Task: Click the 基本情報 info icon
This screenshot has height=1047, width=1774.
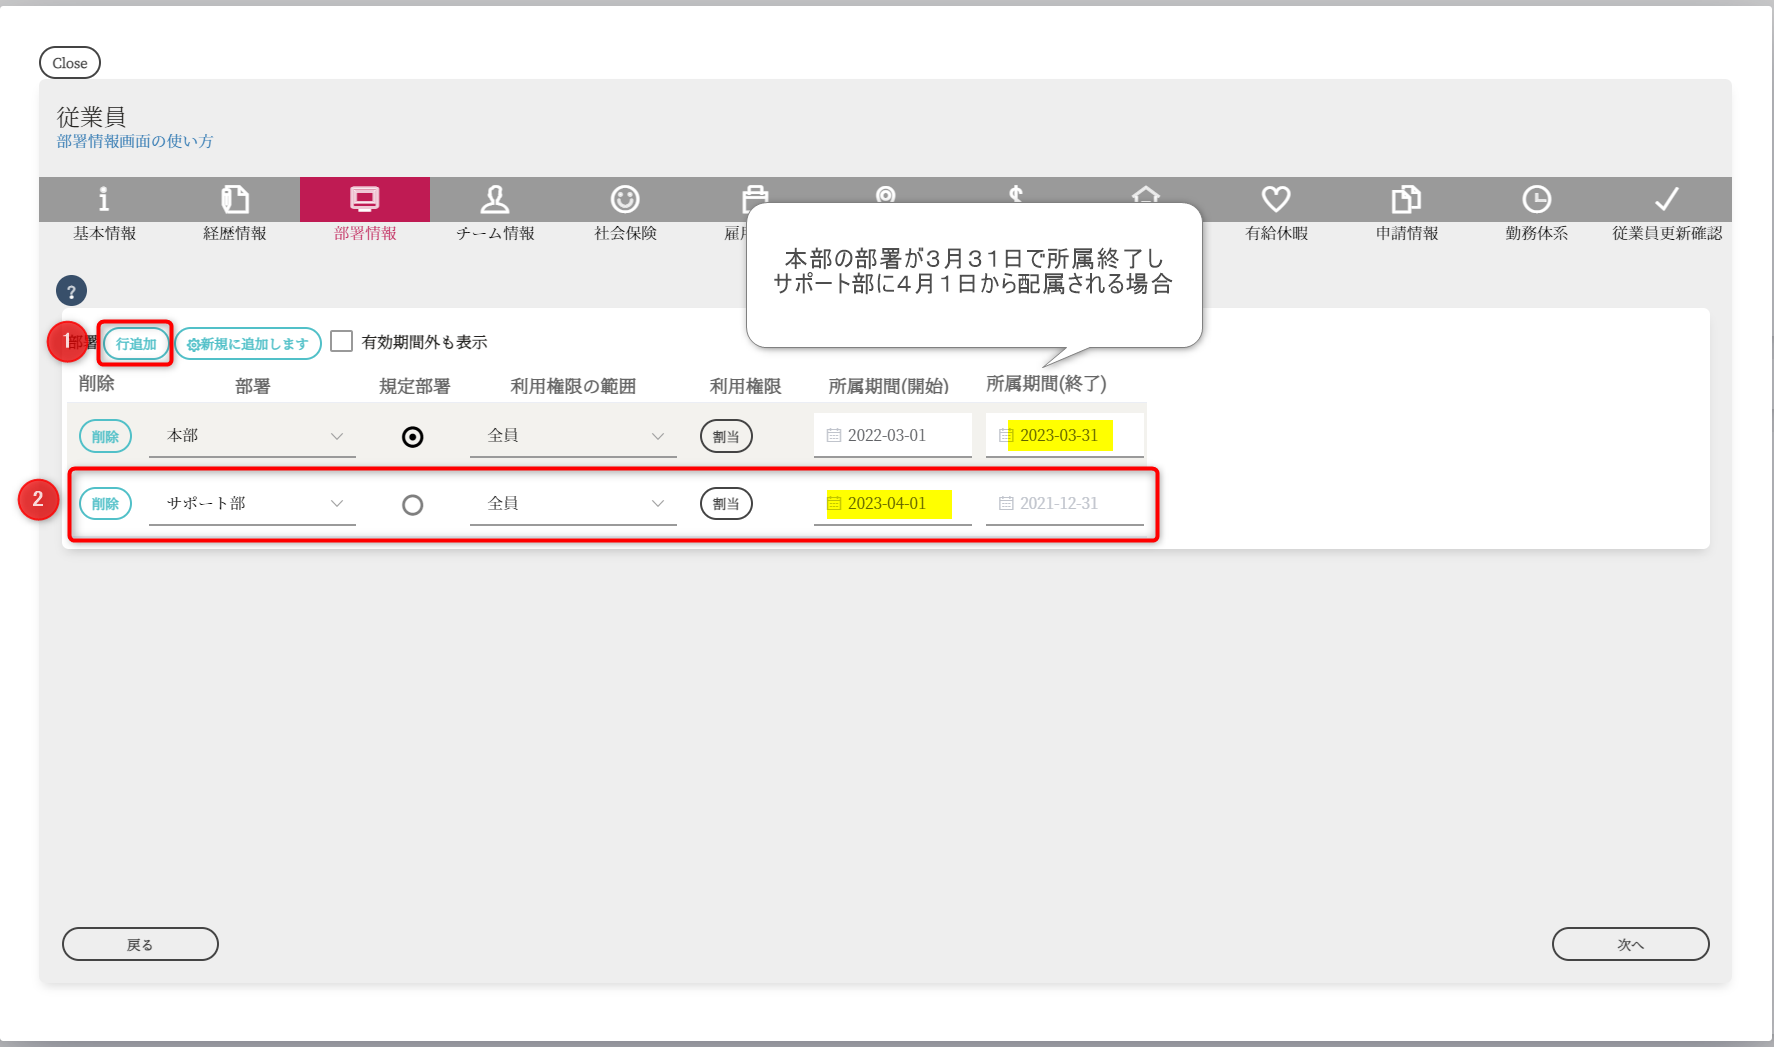Action: click(104, 200)
